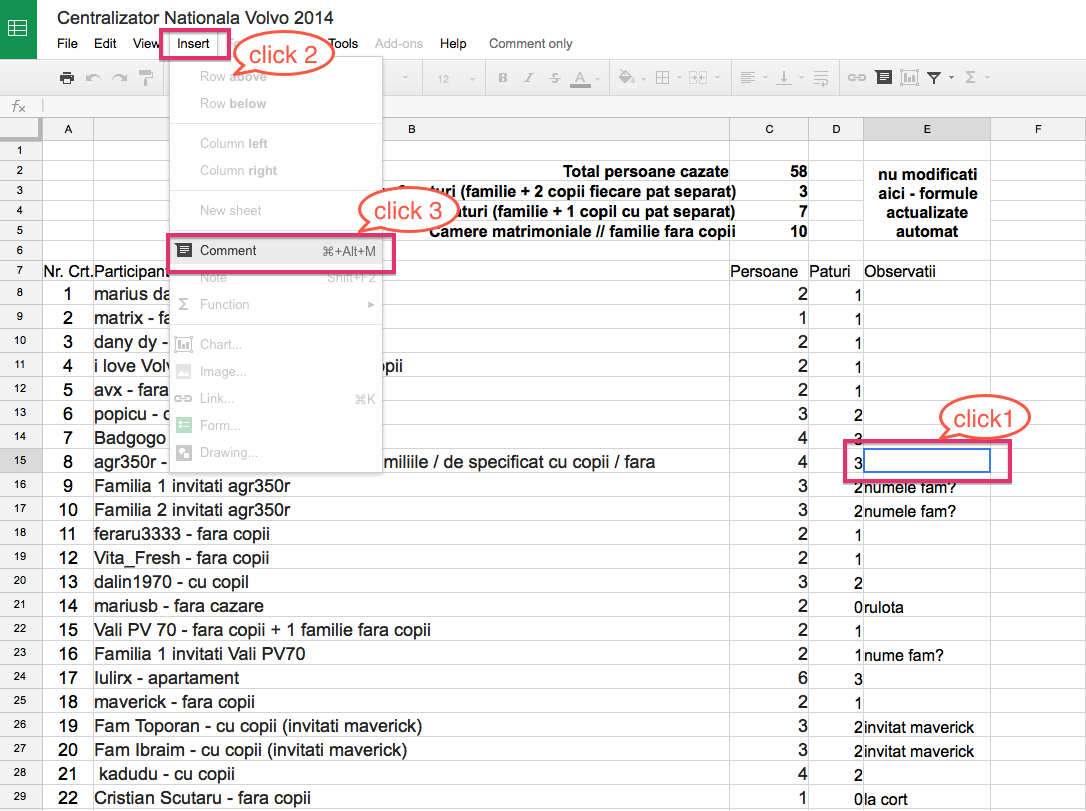
Task: Click the select-all corner box
Action: (x=21, y=130)
